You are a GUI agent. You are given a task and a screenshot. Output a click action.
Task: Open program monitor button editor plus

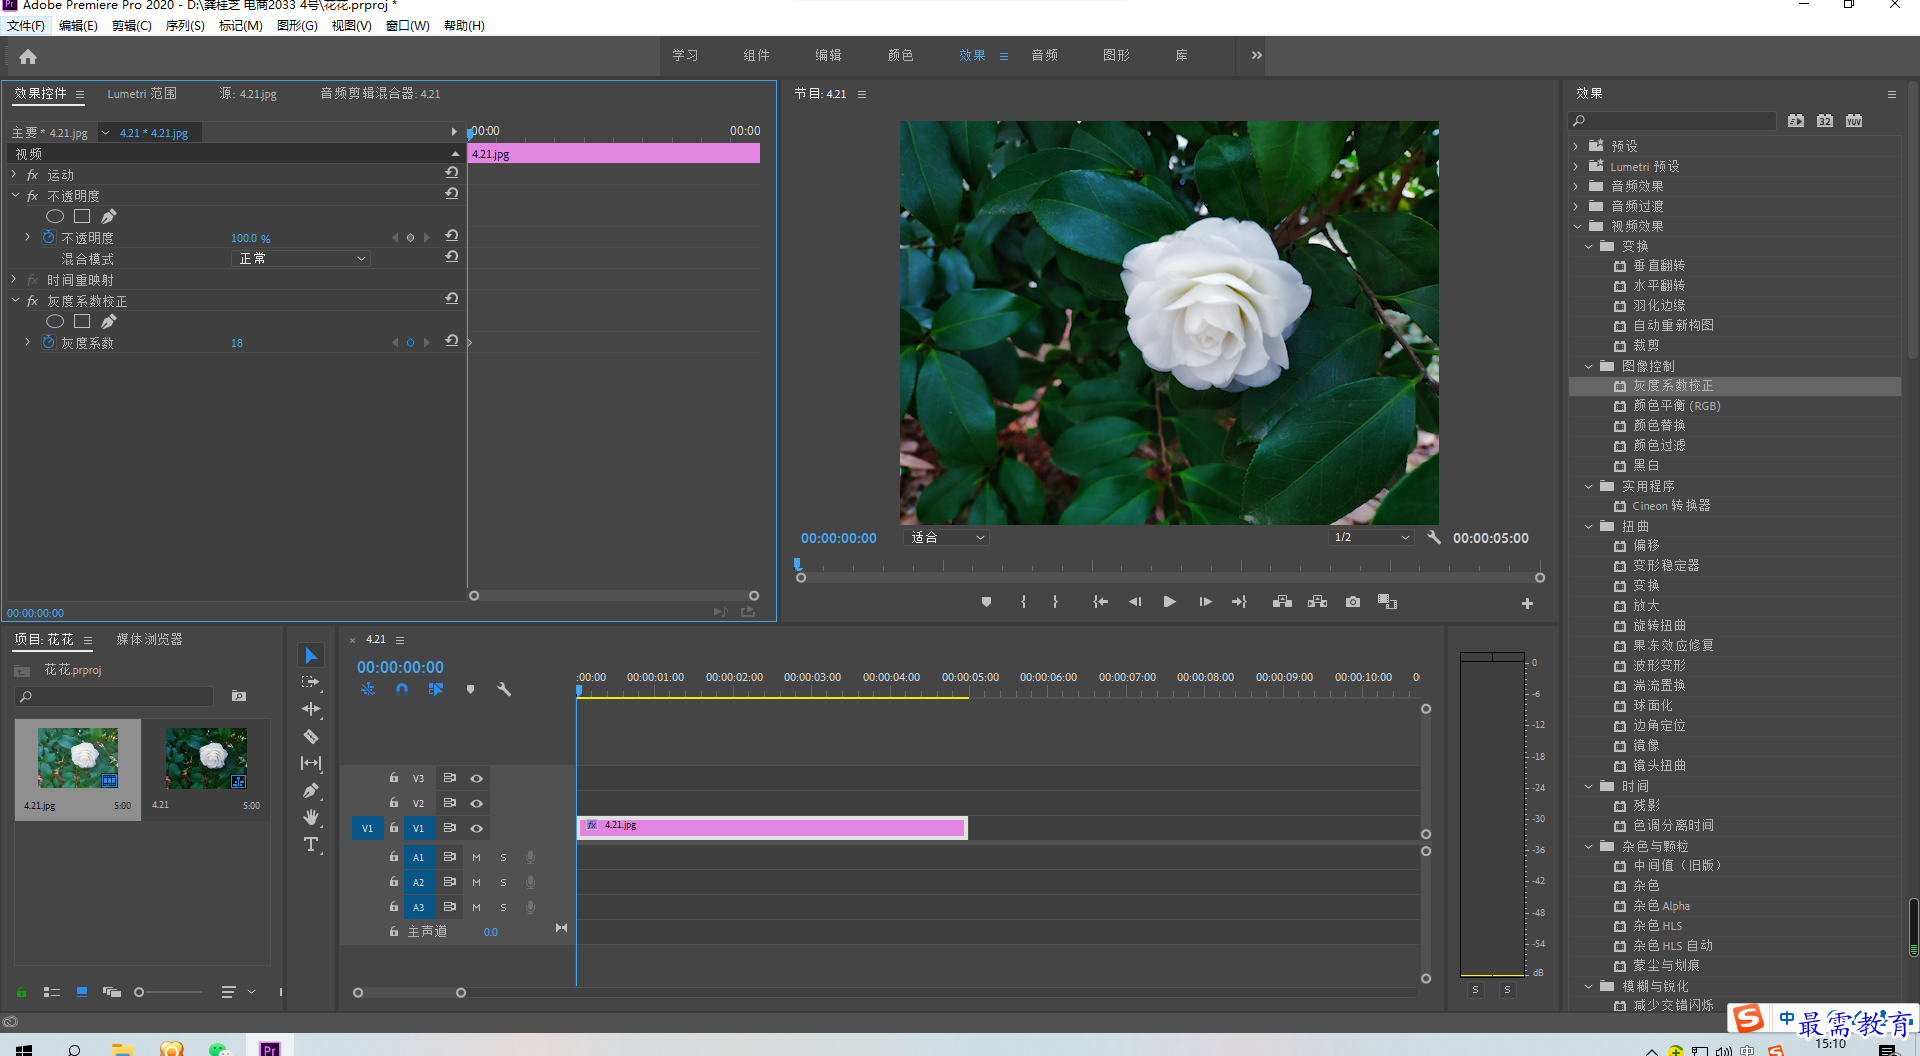[x=1527, y=603]
